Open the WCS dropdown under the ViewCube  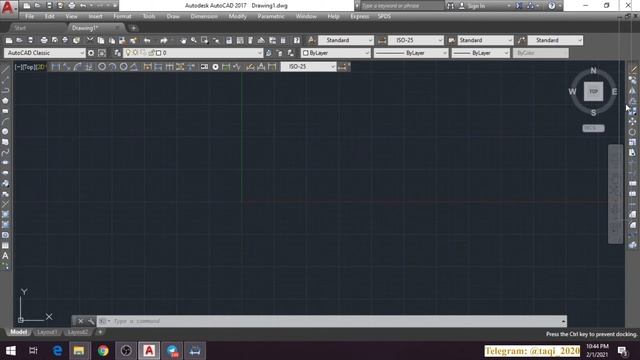coord(593,128)
